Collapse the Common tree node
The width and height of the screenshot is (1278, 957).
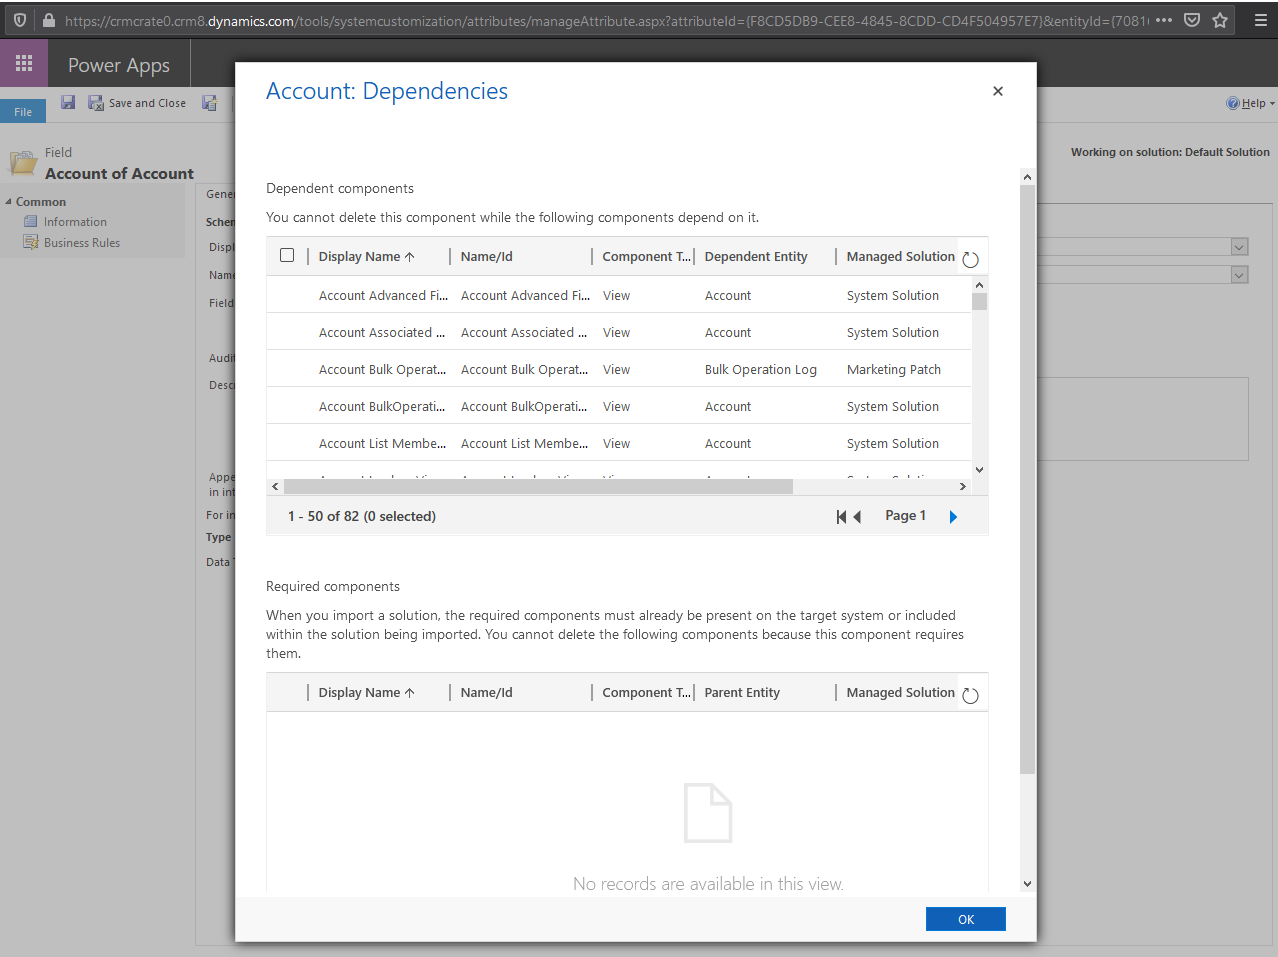(10, 201)
